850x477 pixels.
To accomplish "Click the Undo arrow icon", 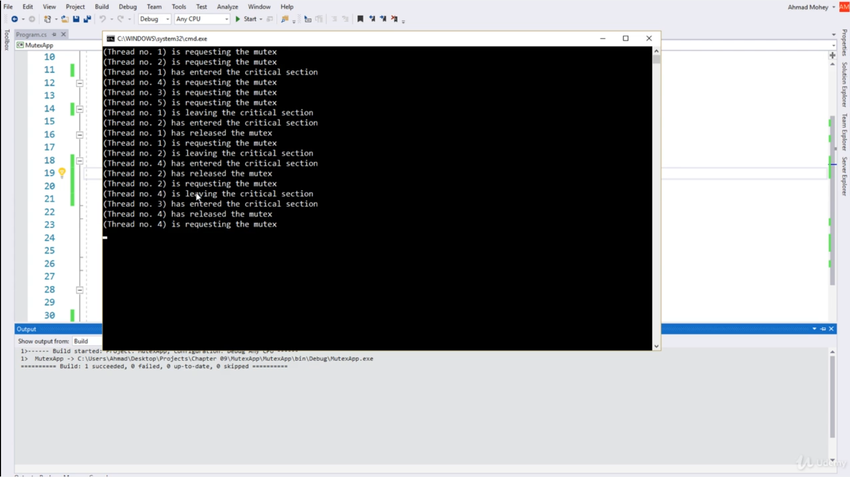I will pos(102,19).
